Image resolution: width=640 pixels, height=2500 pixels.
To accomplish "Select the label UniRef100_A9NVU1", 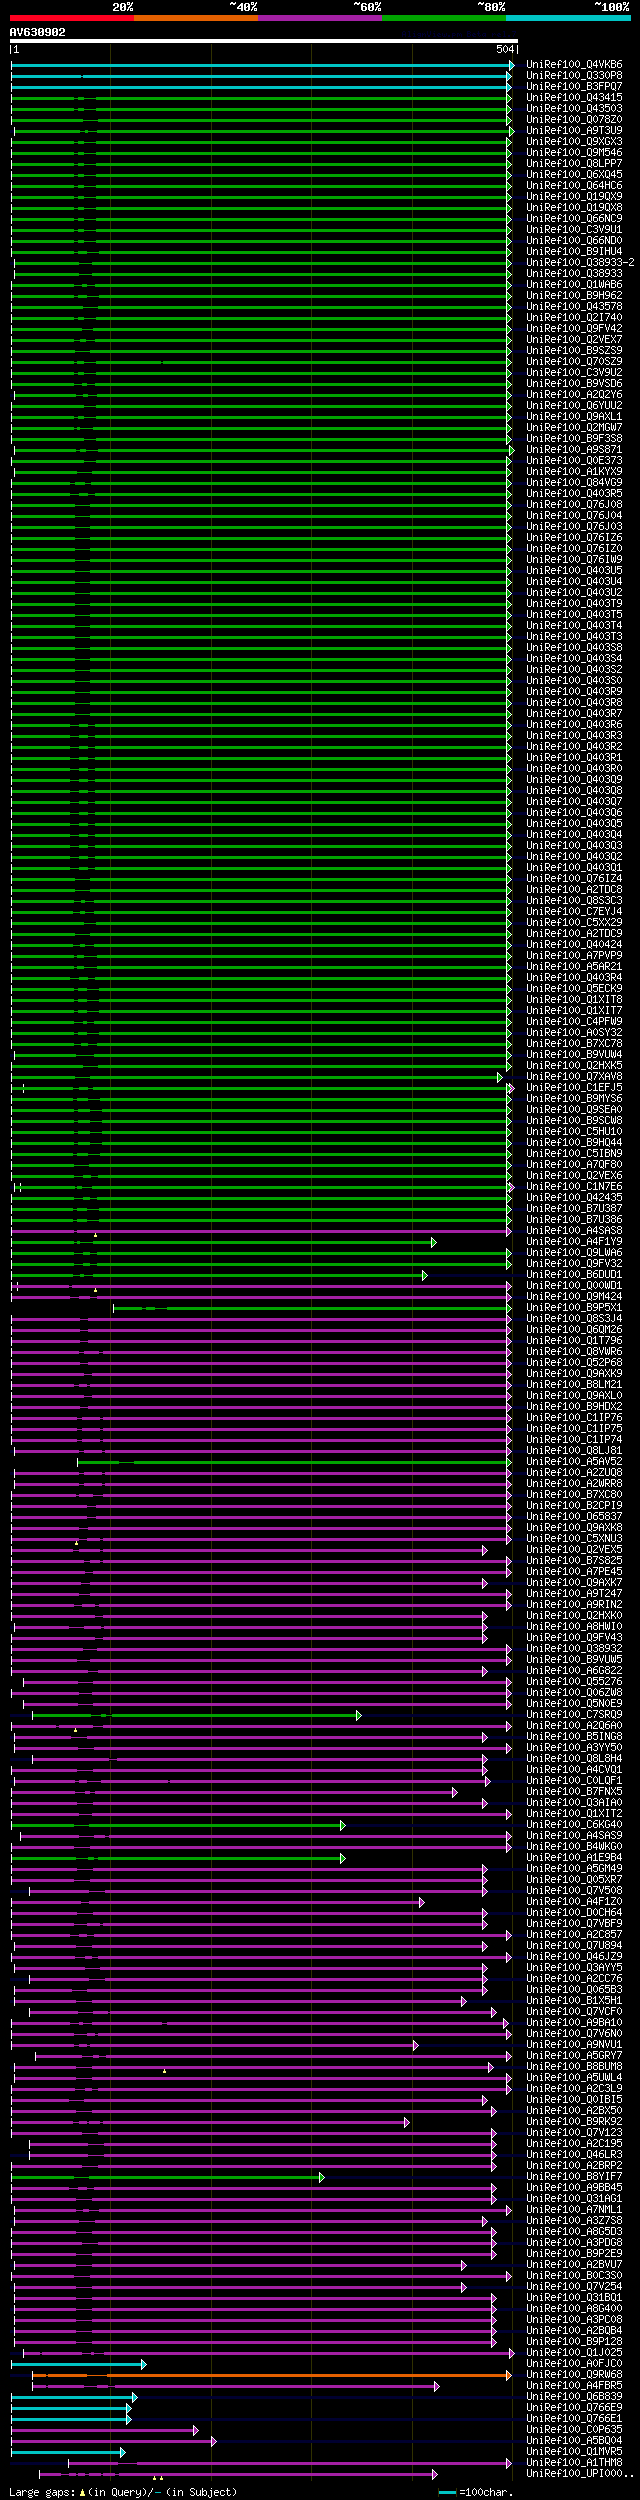I will [x=574, y=2045].
